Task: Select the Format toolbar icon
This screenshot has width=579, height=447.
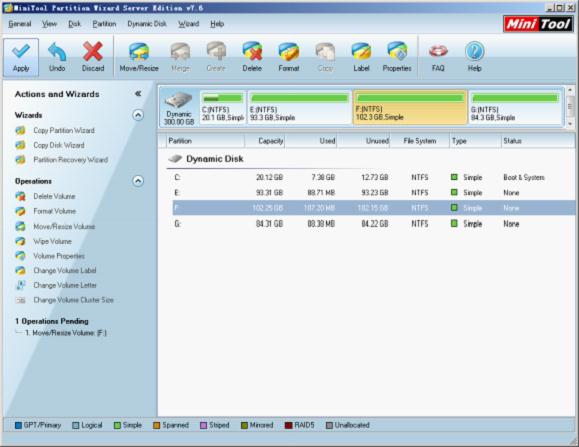Action: point(288,58)
